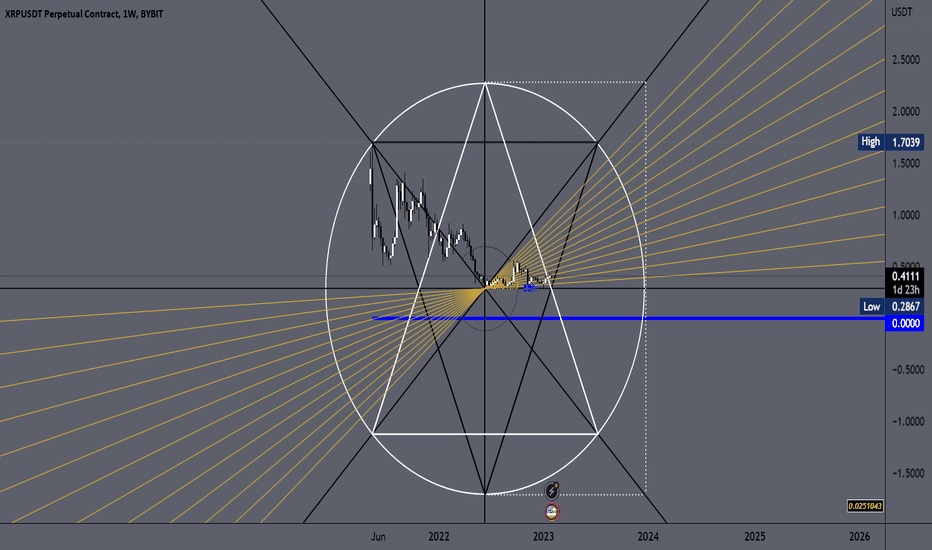Click the -1.0000 price axis label
932x550 pixels.
908,422
